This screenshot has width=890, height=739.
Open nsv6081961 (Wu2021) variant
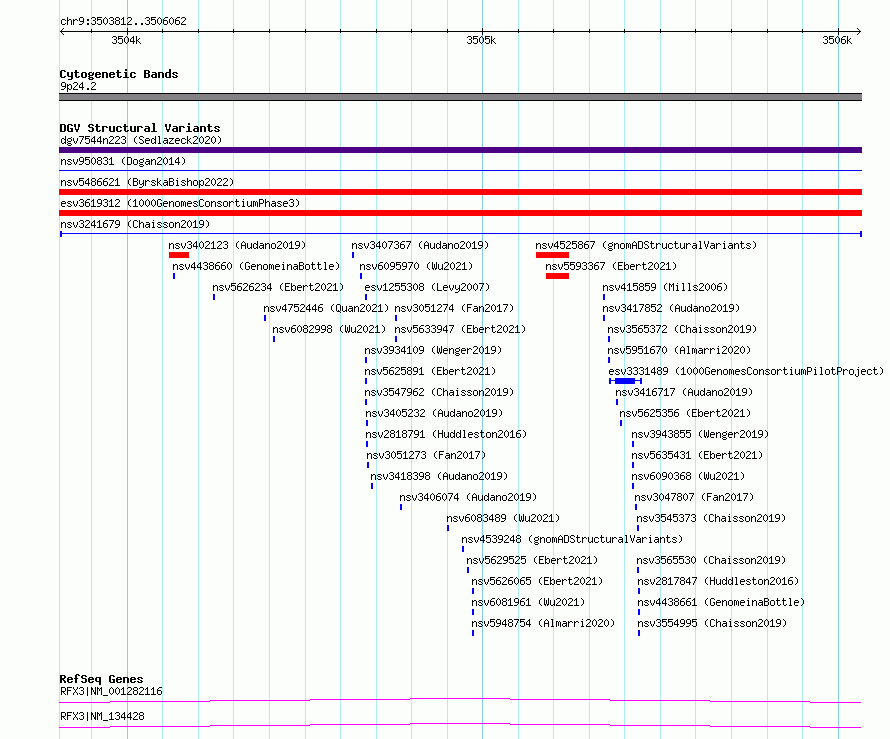tap(528, 602)
